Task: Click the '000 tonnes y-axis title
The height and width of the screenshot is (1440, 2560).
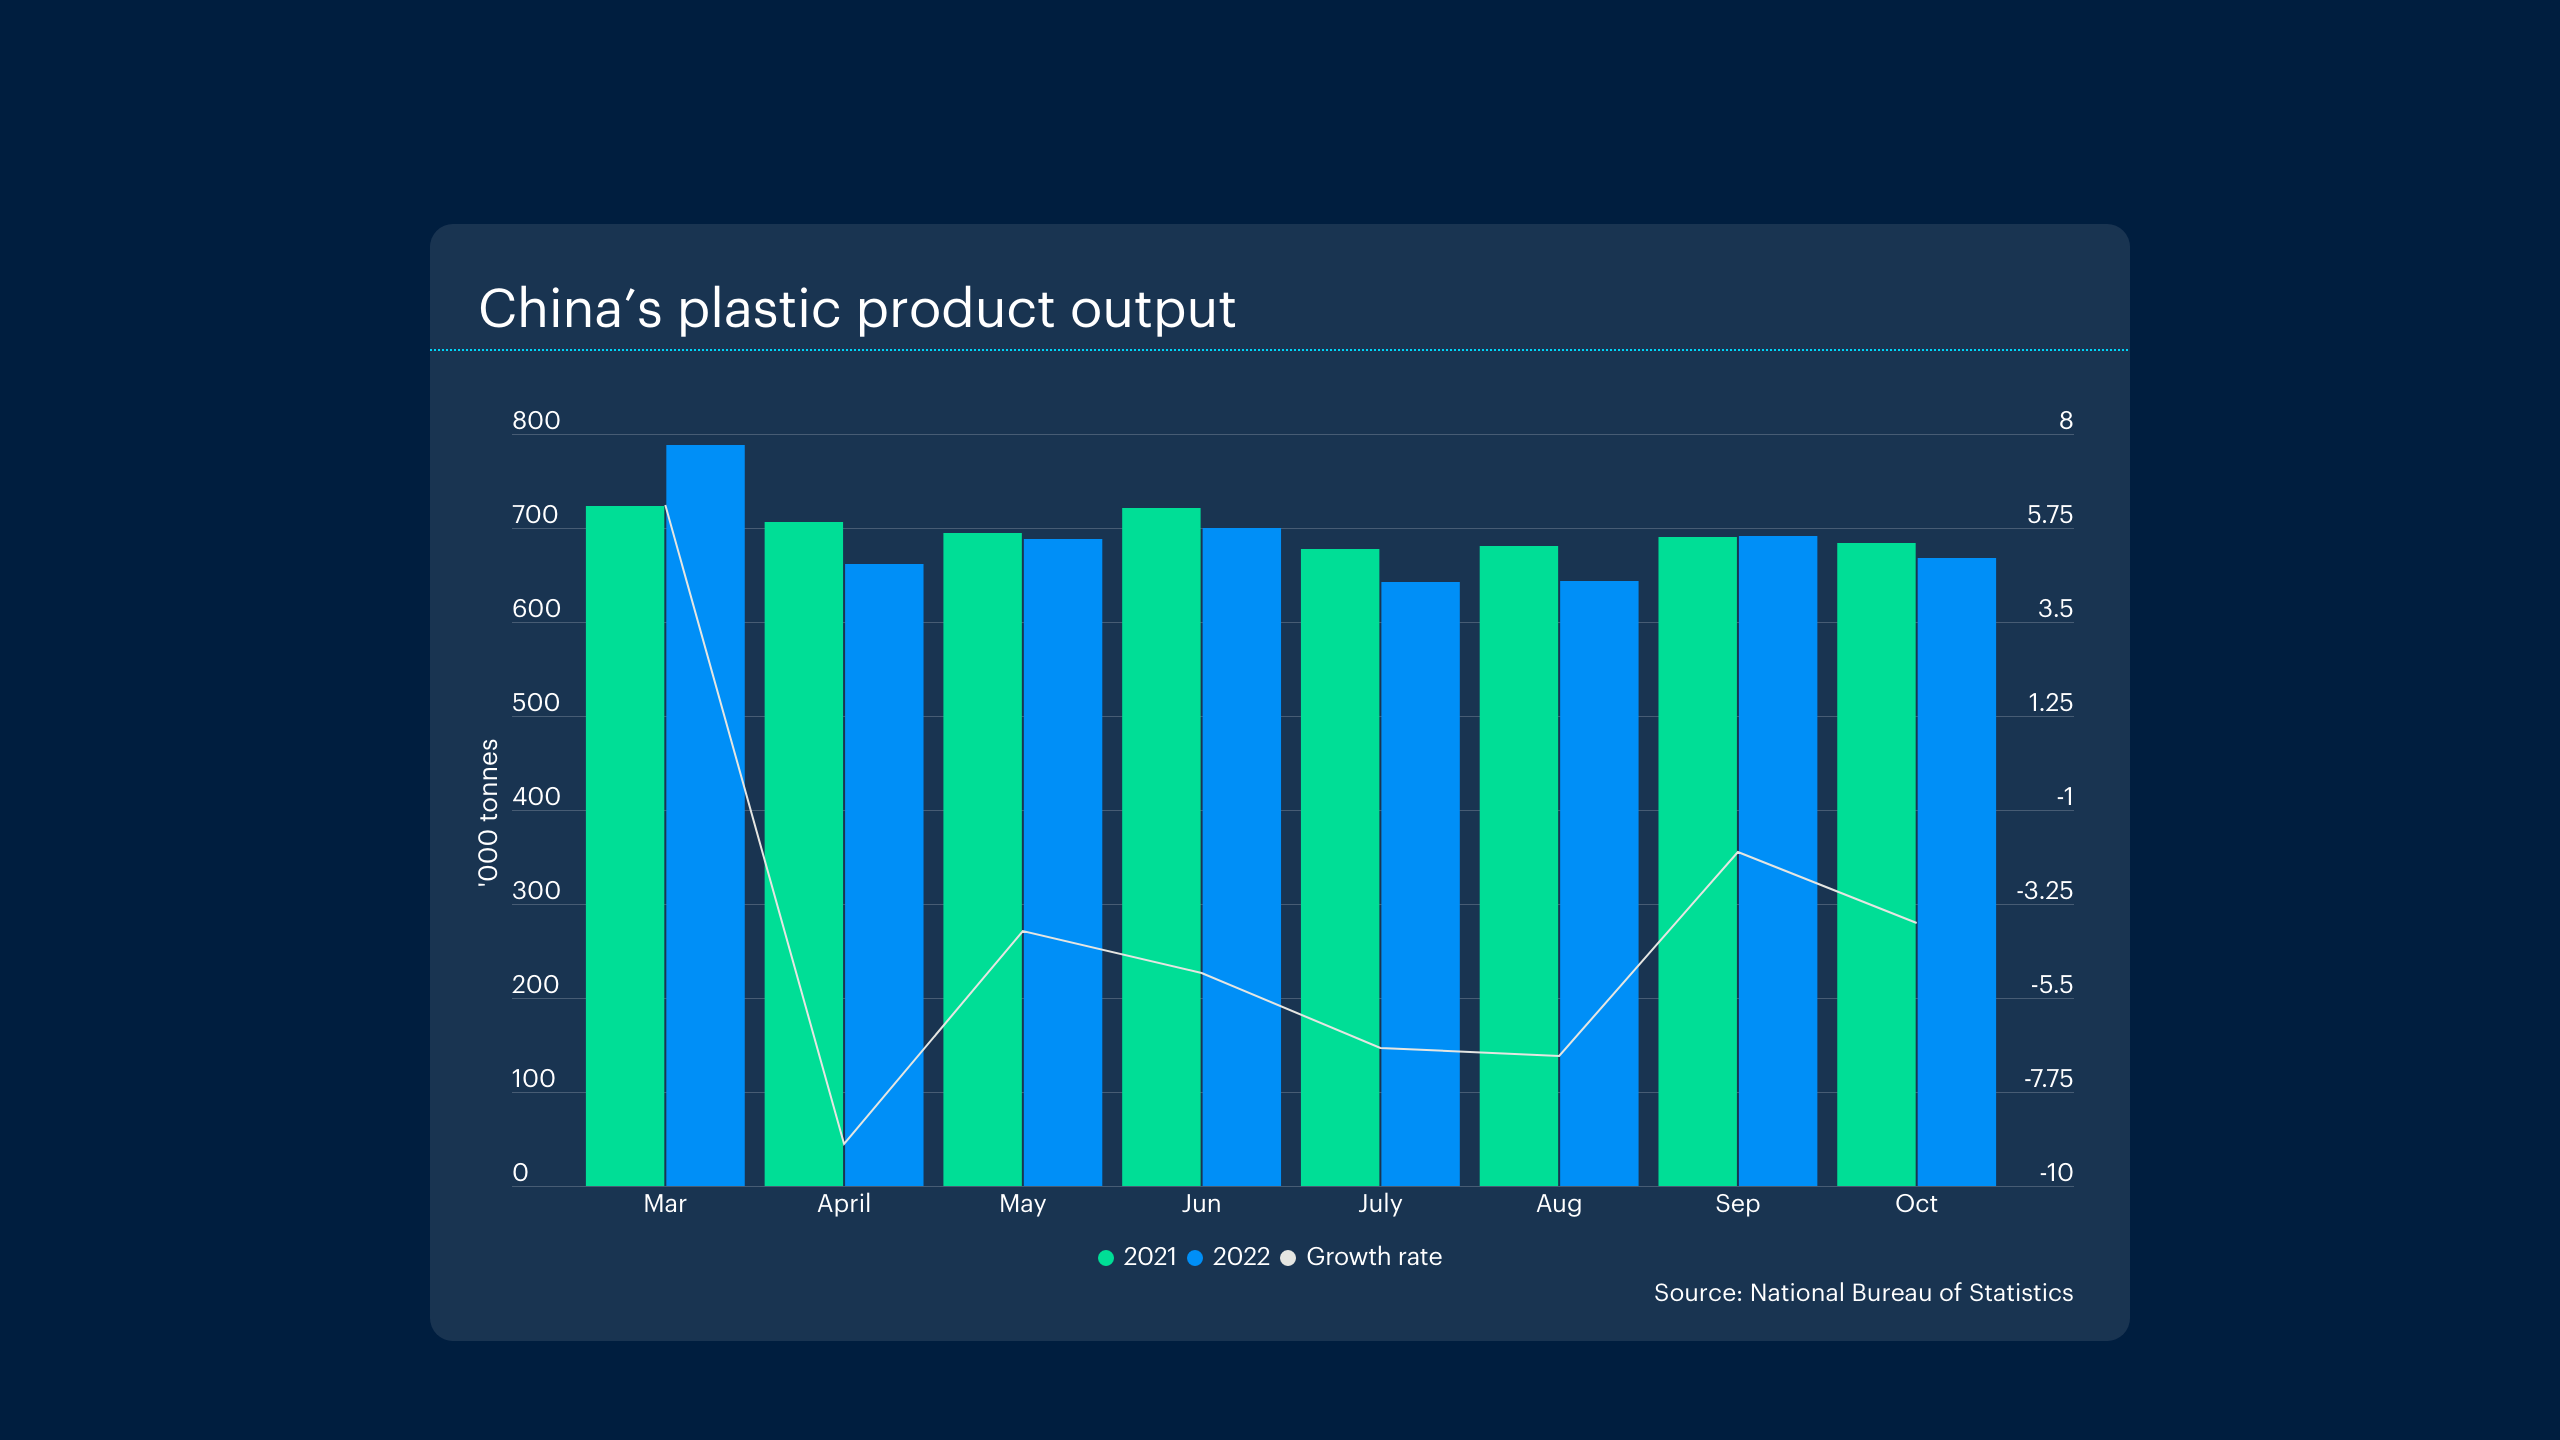Action: [x=488, y=811]
